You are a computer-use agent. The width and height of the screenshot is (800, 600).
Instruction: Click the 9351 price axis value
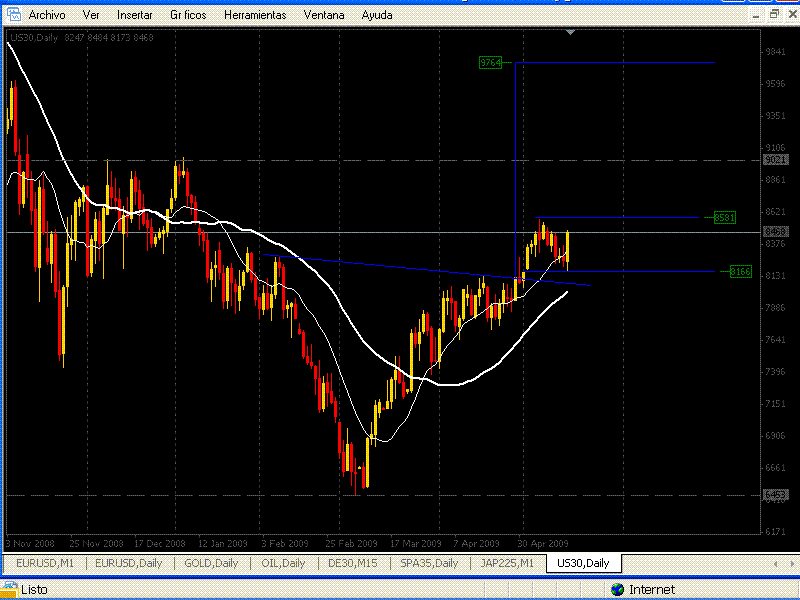776,116
